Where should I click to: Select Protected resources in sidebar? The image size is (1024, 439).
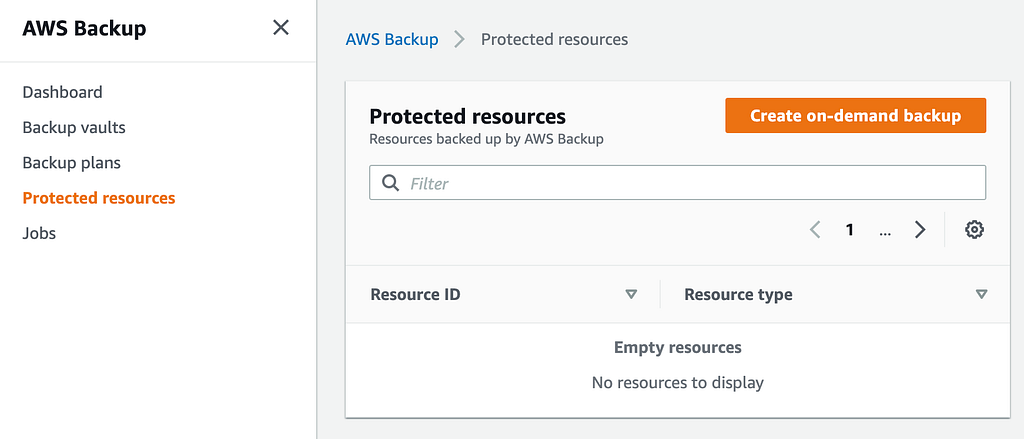99,198
